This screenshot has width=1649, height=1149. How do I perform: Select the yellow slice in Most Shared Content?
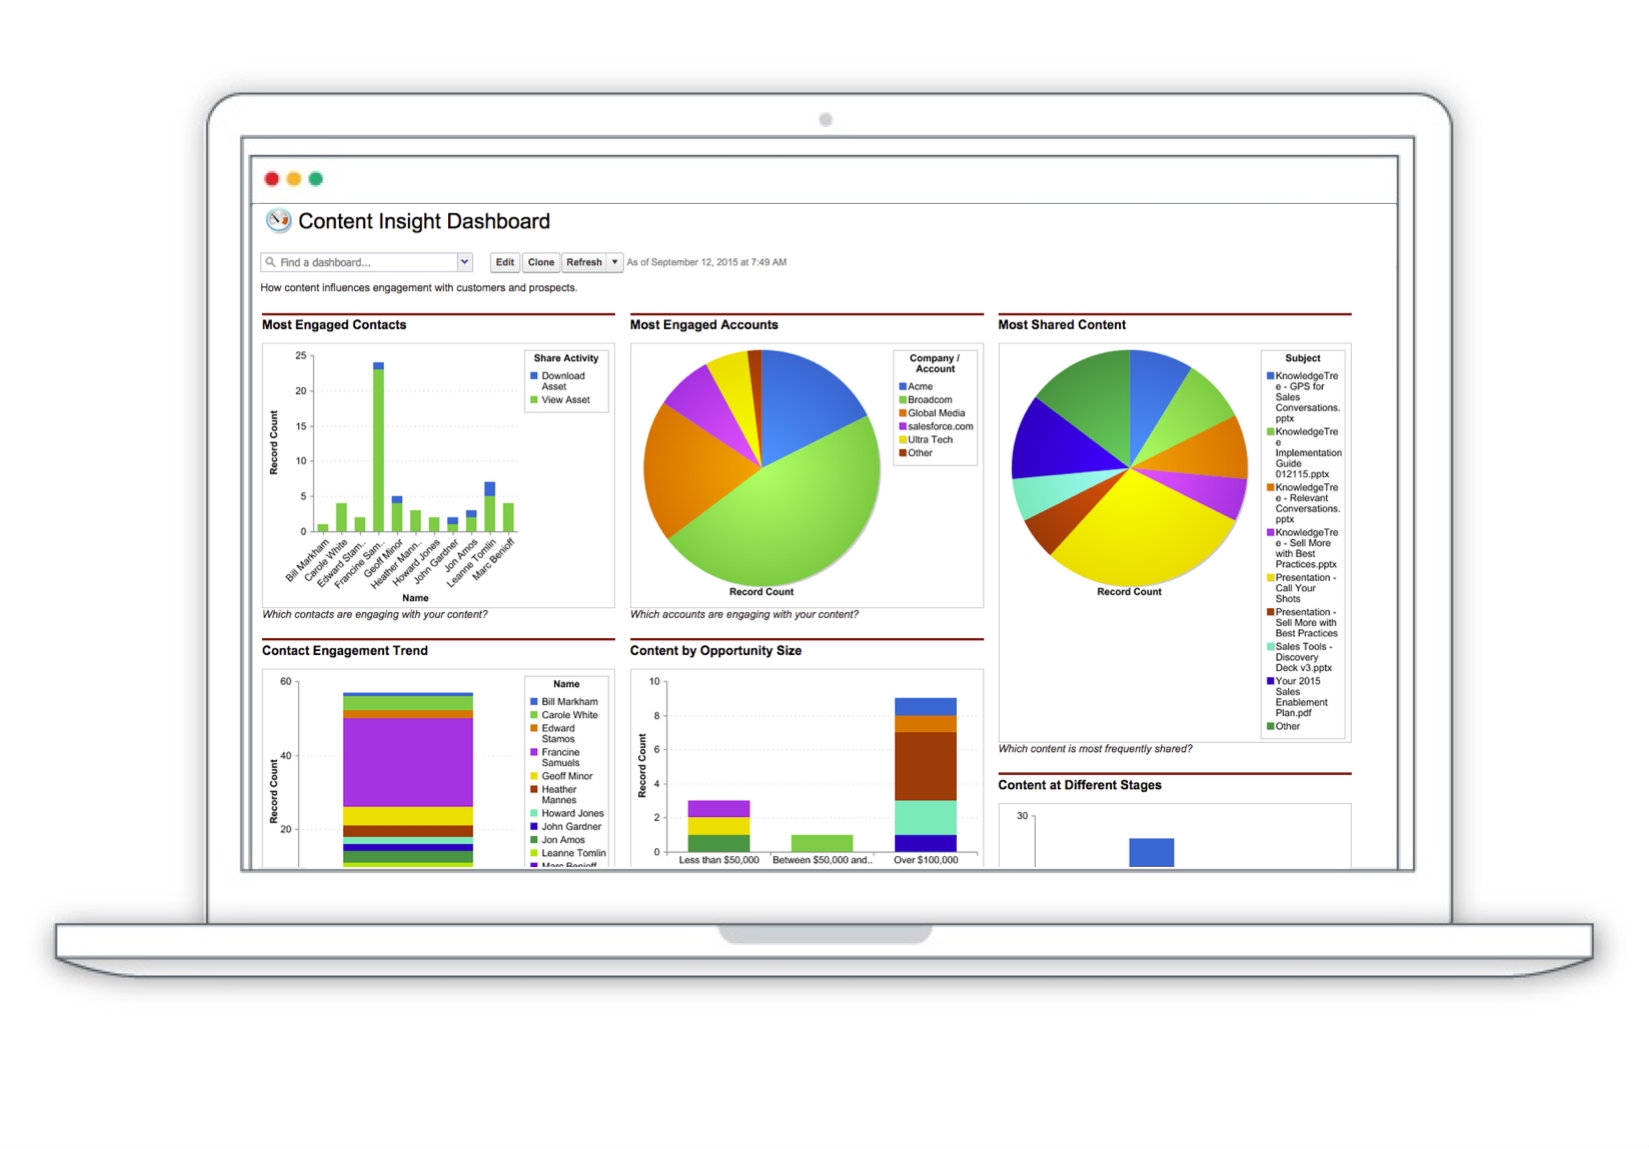[x=1130, y=530]
